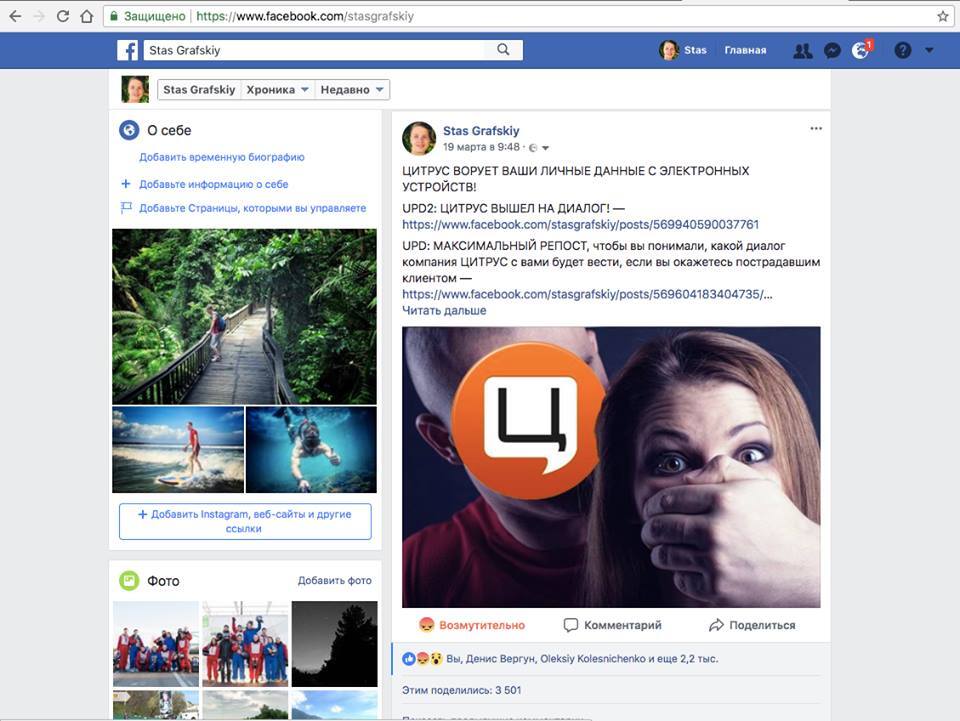Open the jungle boardwalk featured photo
The height and width of the screenshot is (721, 960).
click(244, 316)
